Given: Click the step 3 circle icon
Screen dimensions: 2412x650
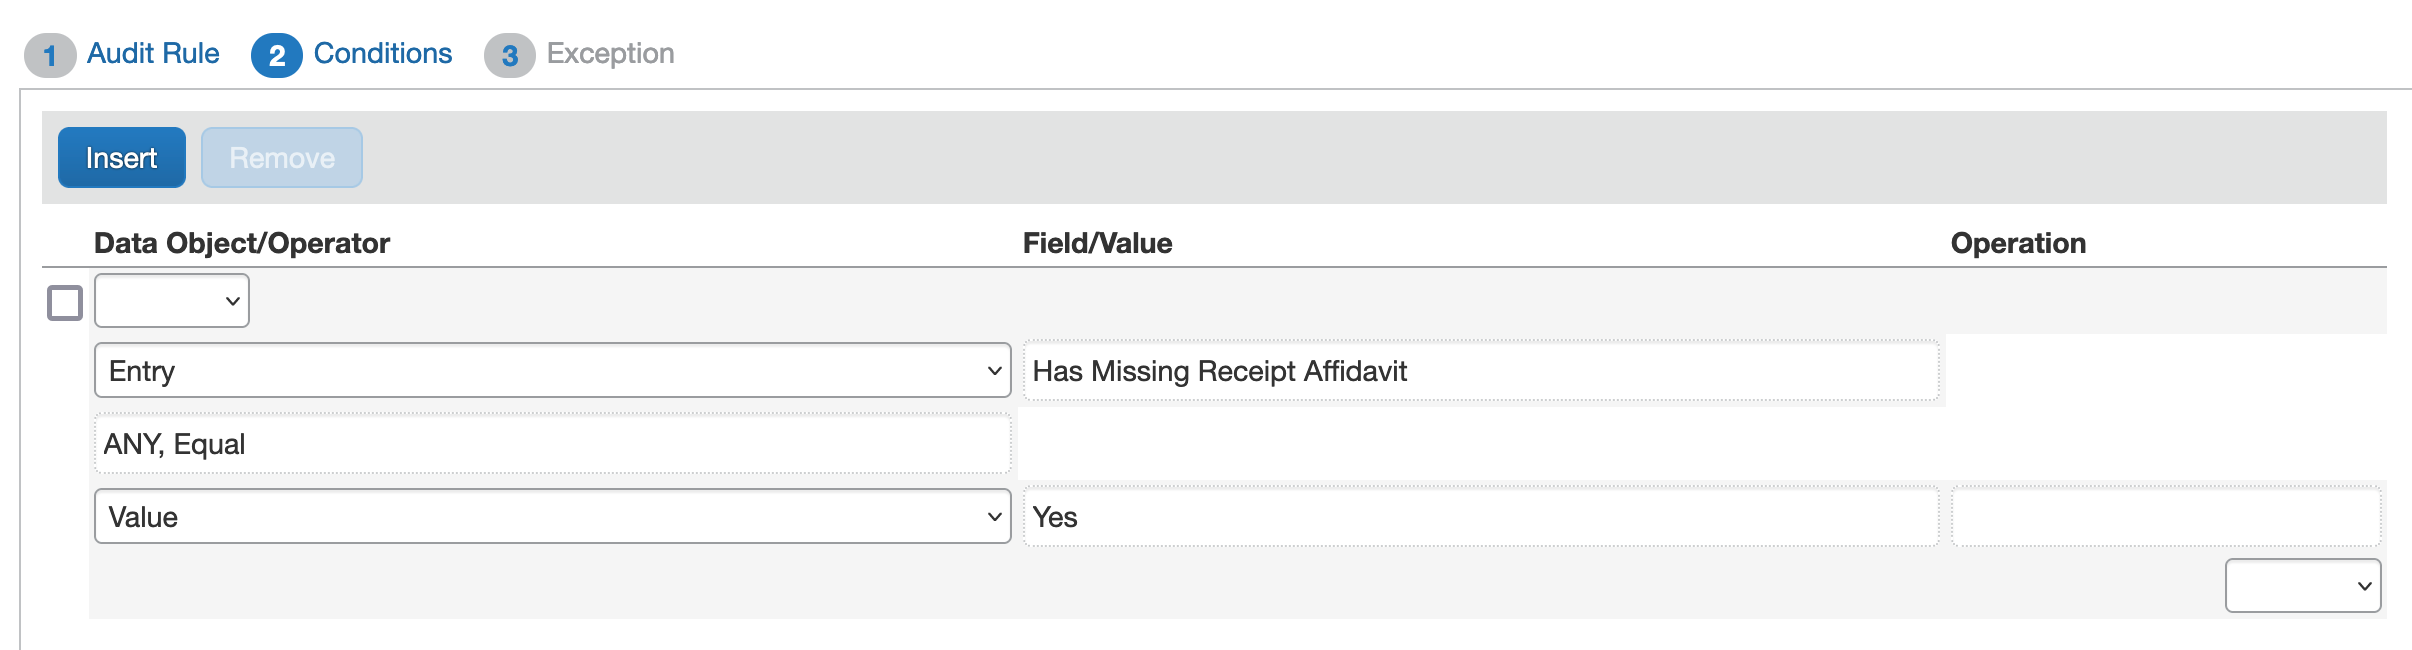Looking at the screenshot, I should click(510, 56).
